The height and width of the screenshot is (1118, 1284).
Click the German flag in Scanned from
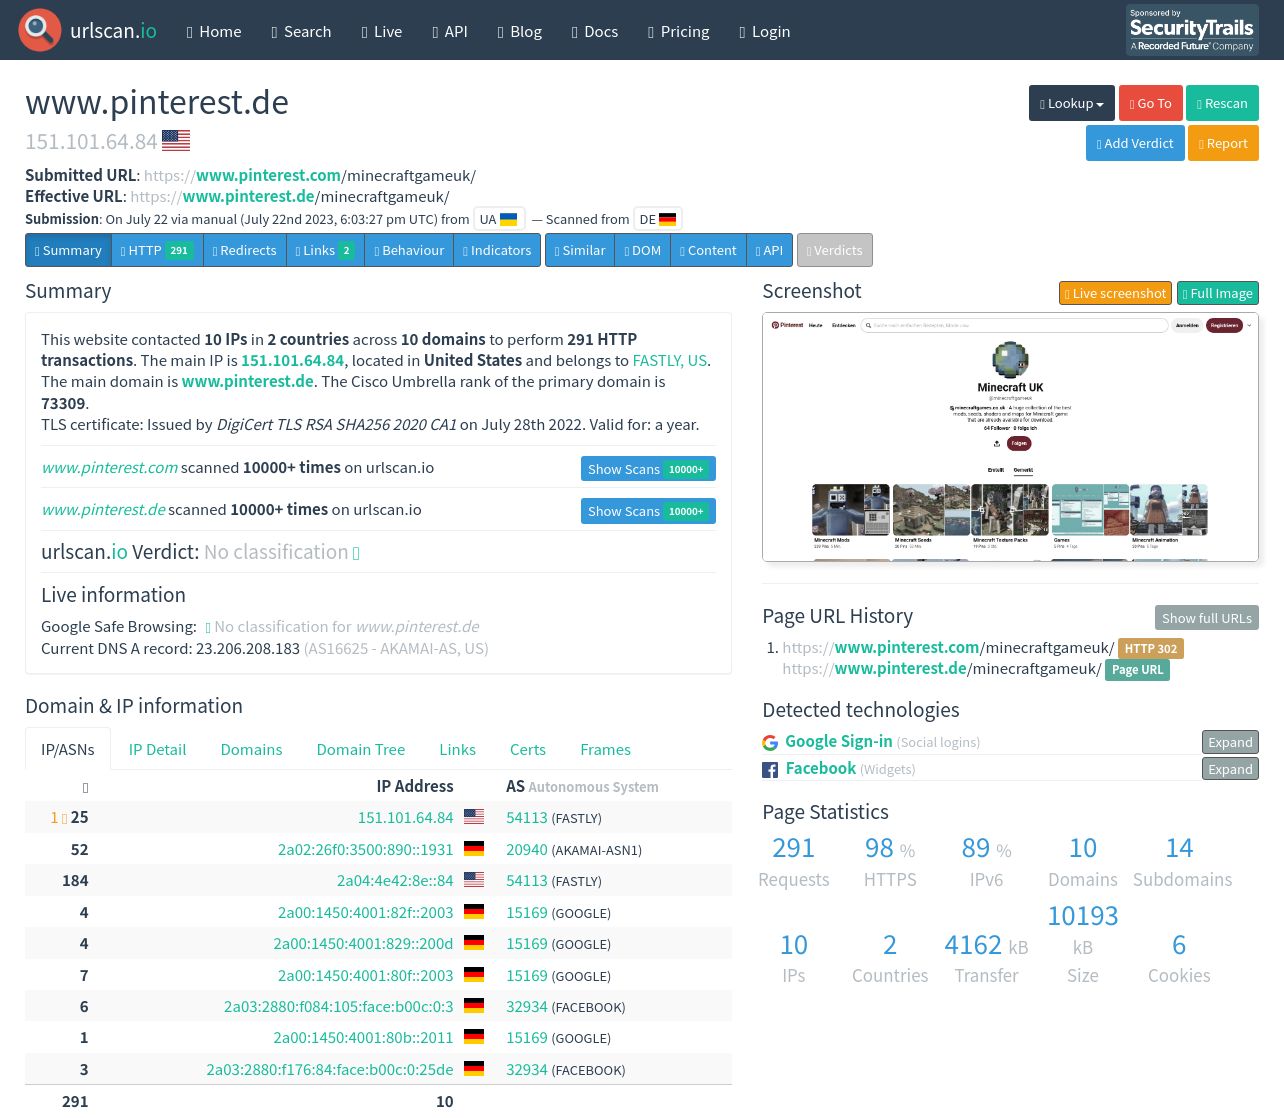coord(668,219)
